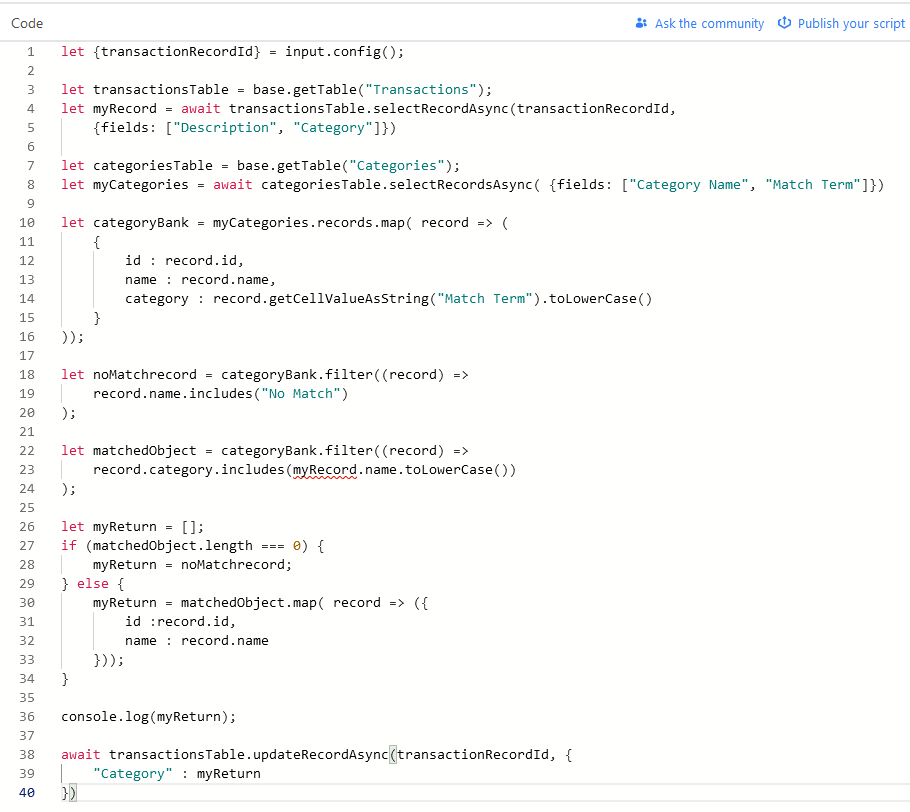The height and width of the screenshot is (812, 910).
Task: Click the Publish your script upload icon
Action: pyautogui.click(x=784, y=23)
